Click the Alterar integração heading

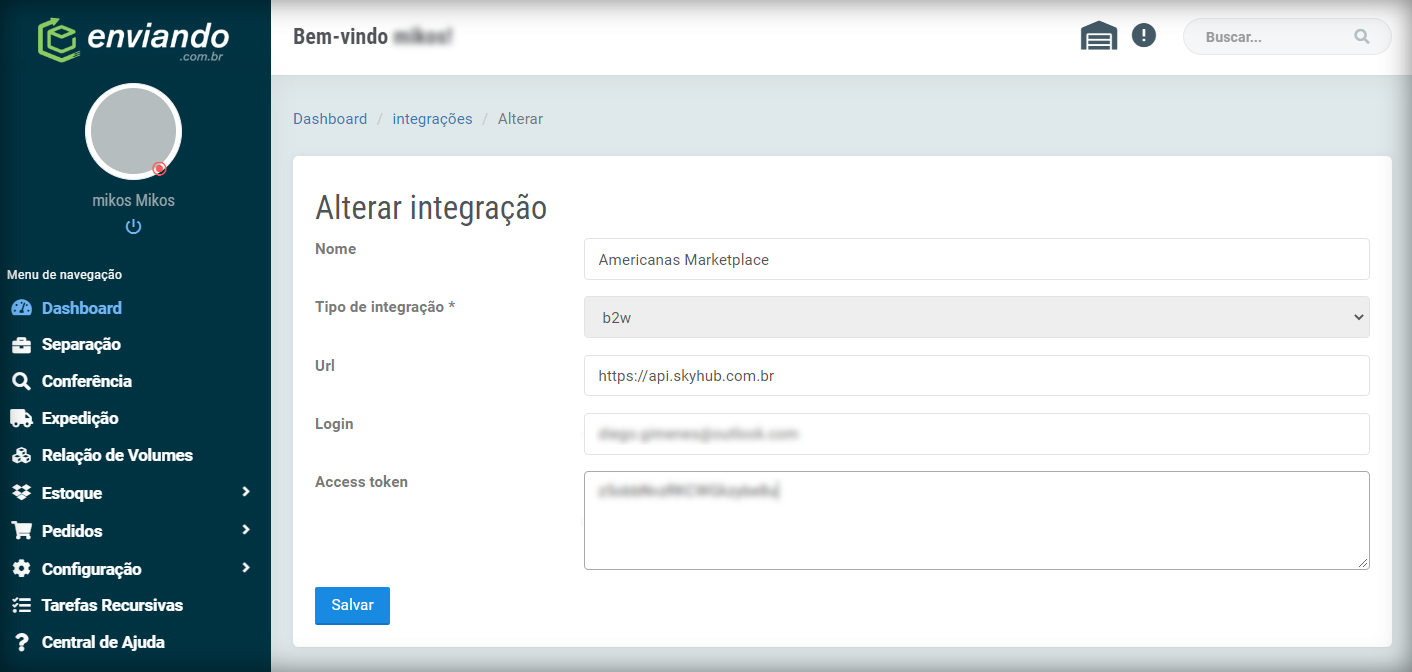[431, 208]
